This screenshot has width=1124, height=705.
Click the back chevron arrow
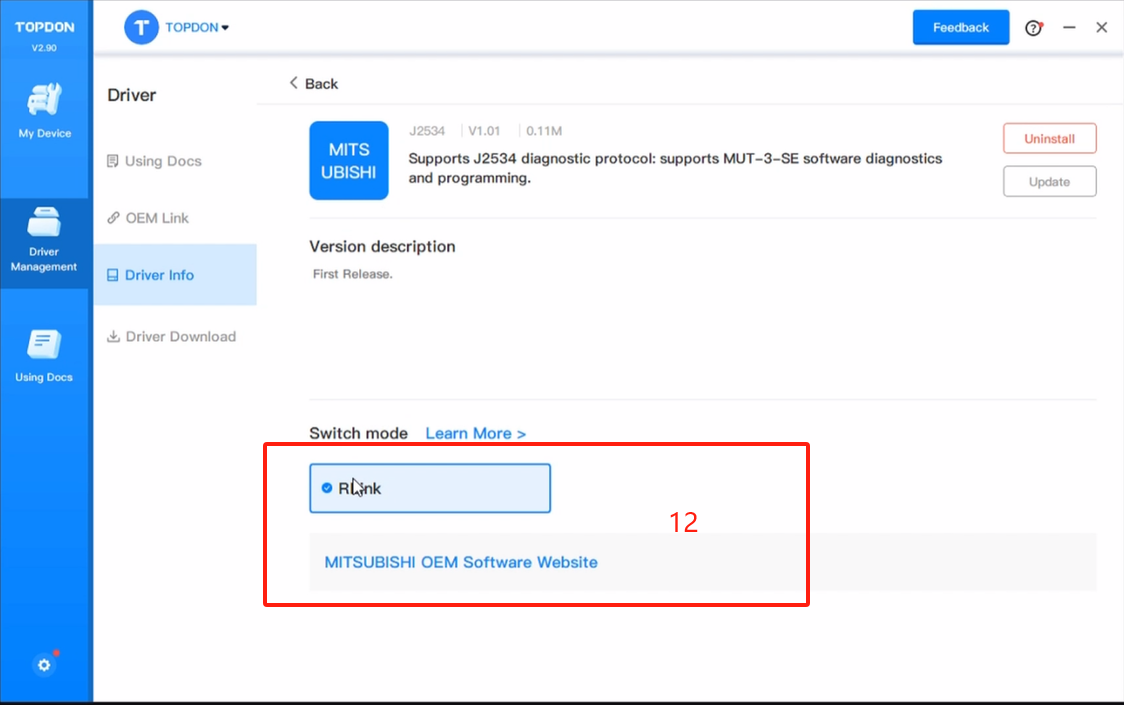[x=294, y=83]
